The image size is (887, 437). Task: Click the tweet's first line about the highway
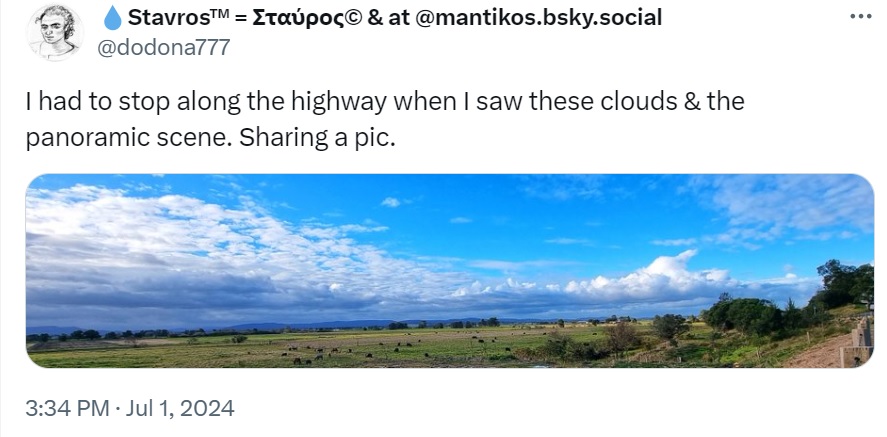[385, 102]
